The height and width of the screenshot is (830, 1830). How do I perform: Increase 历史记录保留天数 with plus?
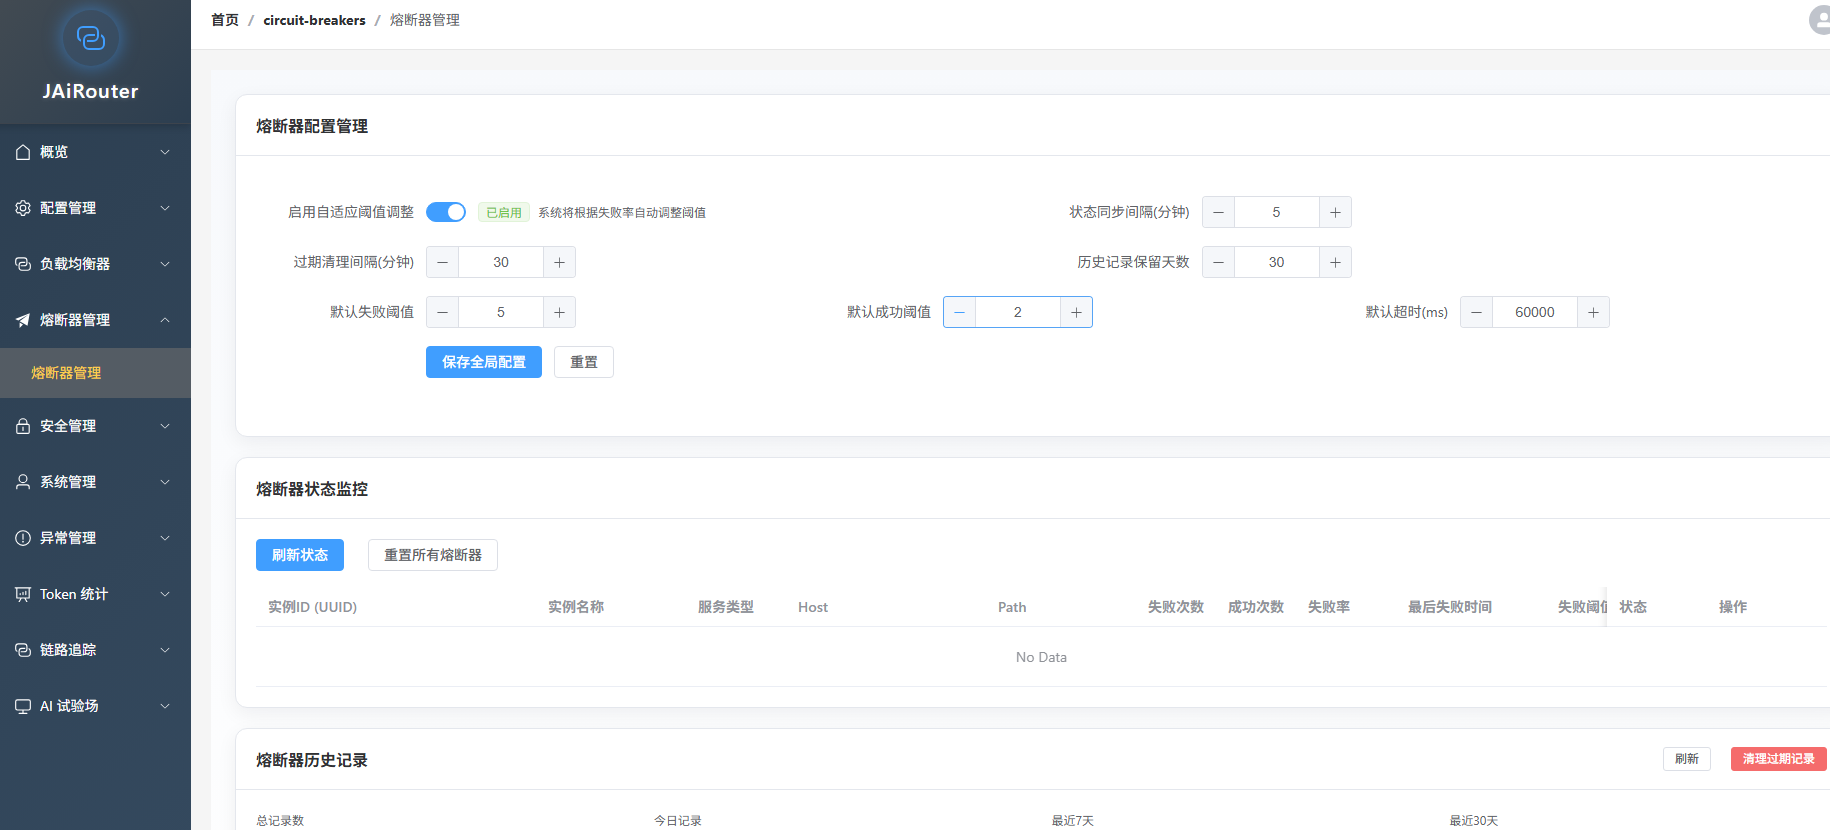(1335, 262)
